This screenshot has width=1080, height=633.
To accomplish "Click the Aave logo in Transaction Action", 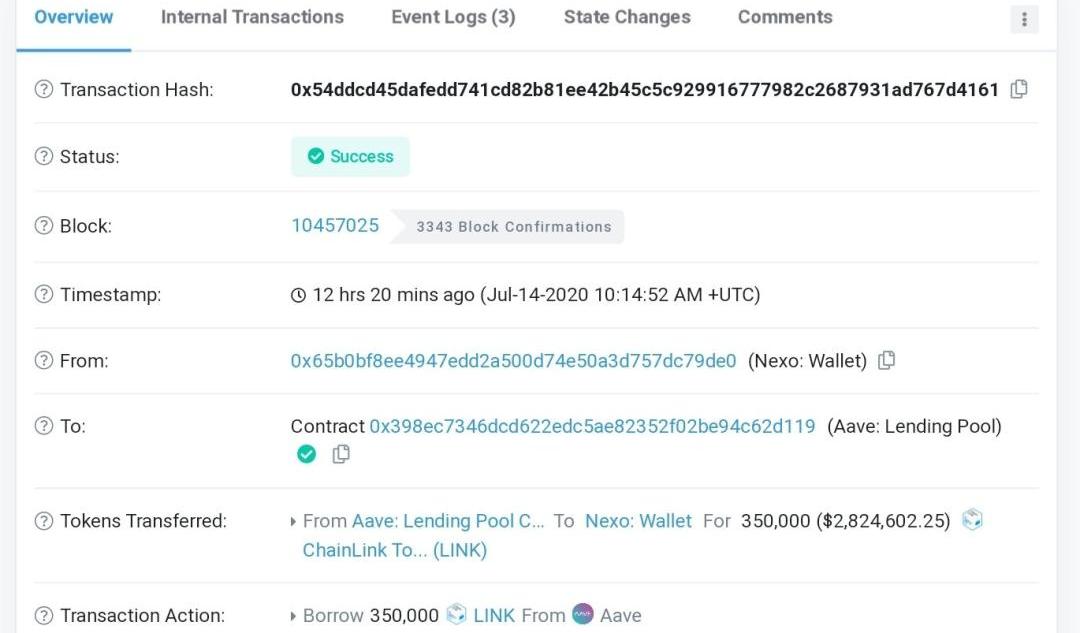I will (x=583, y=614).
